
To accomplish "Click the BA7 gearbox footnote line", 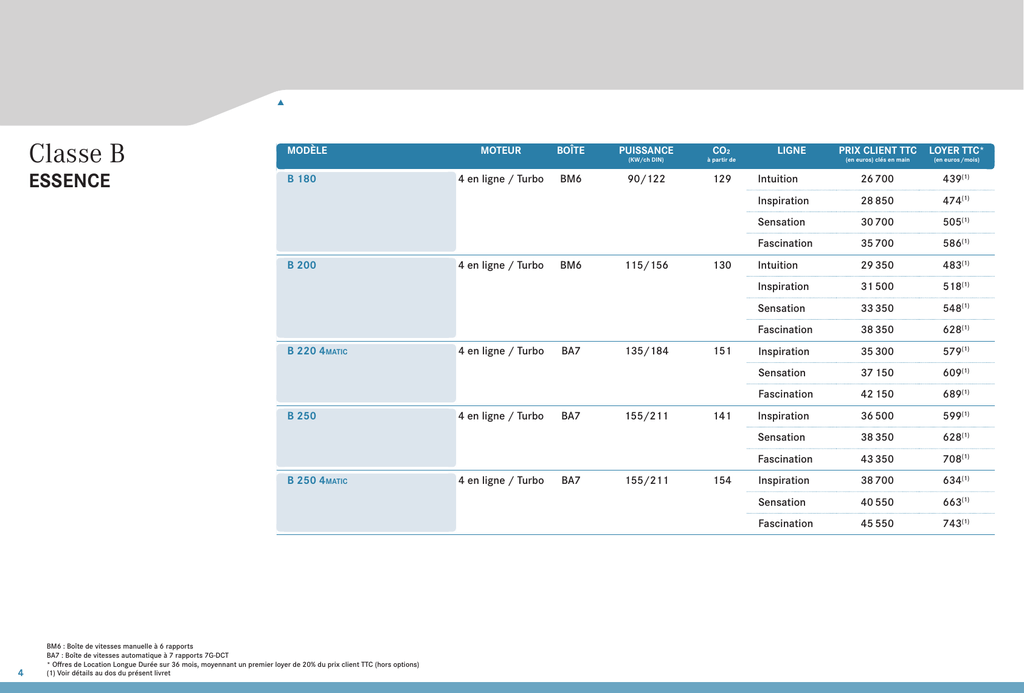I will (x=138, y=655).
